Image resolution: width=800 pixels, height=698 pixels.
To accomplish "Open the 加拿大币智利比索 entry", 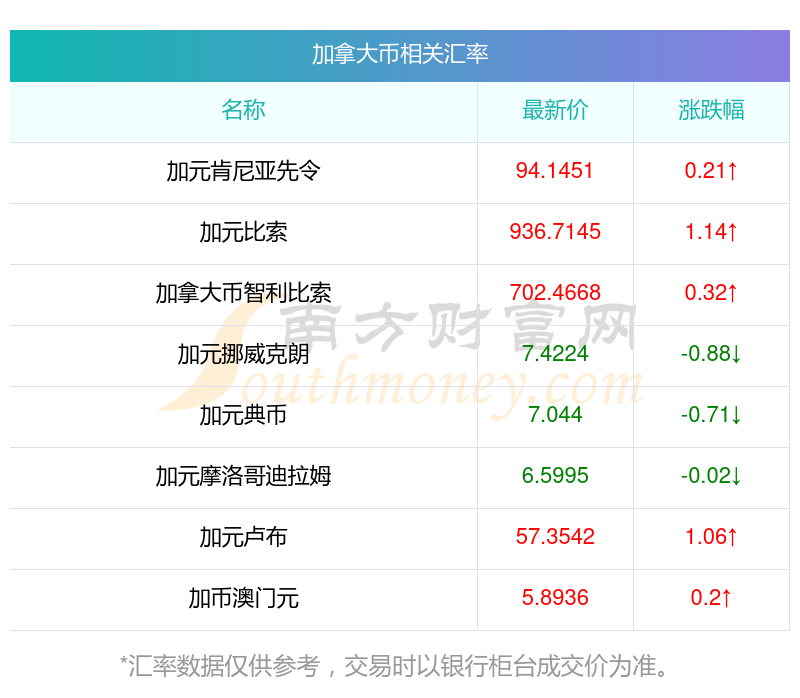I will [243, 293].
